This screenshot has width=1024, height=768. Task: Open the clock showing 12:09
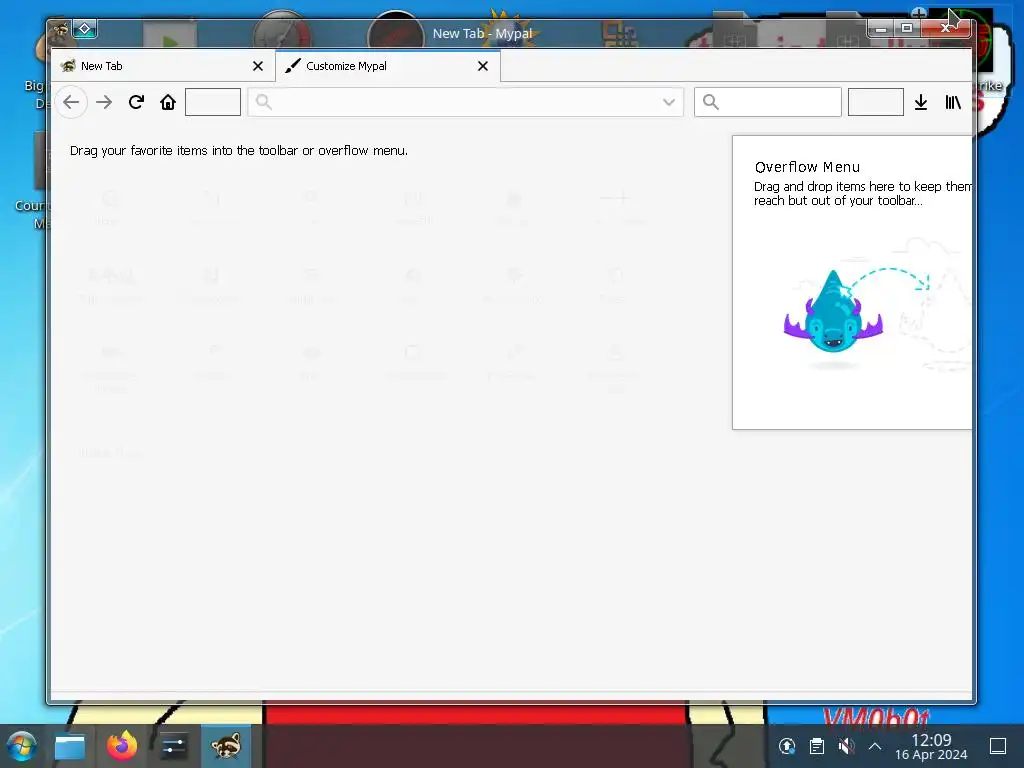click(x=931, y=746)
